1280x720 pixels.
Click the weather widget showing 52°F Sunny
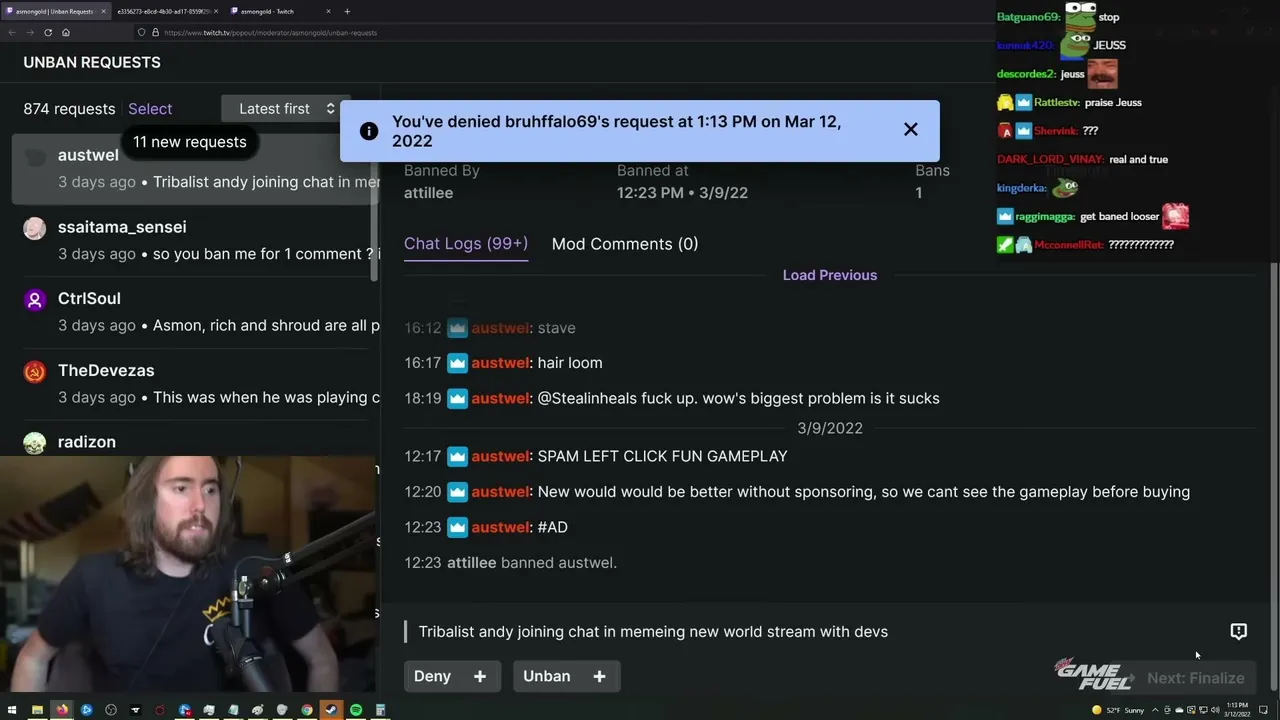click(x=1119, y=710)
